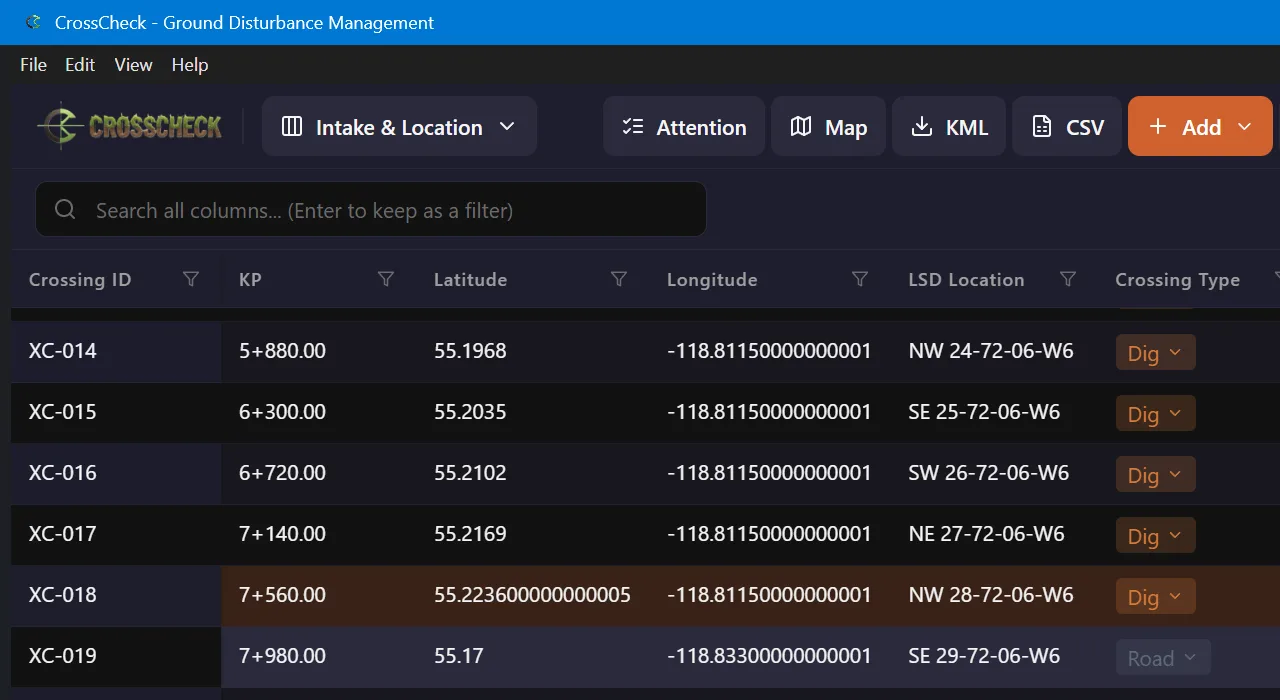This screenshot has height=700, width=1280.
Task: Click the CrossCheck logo in the toolbar
Action: pos(130,126)
